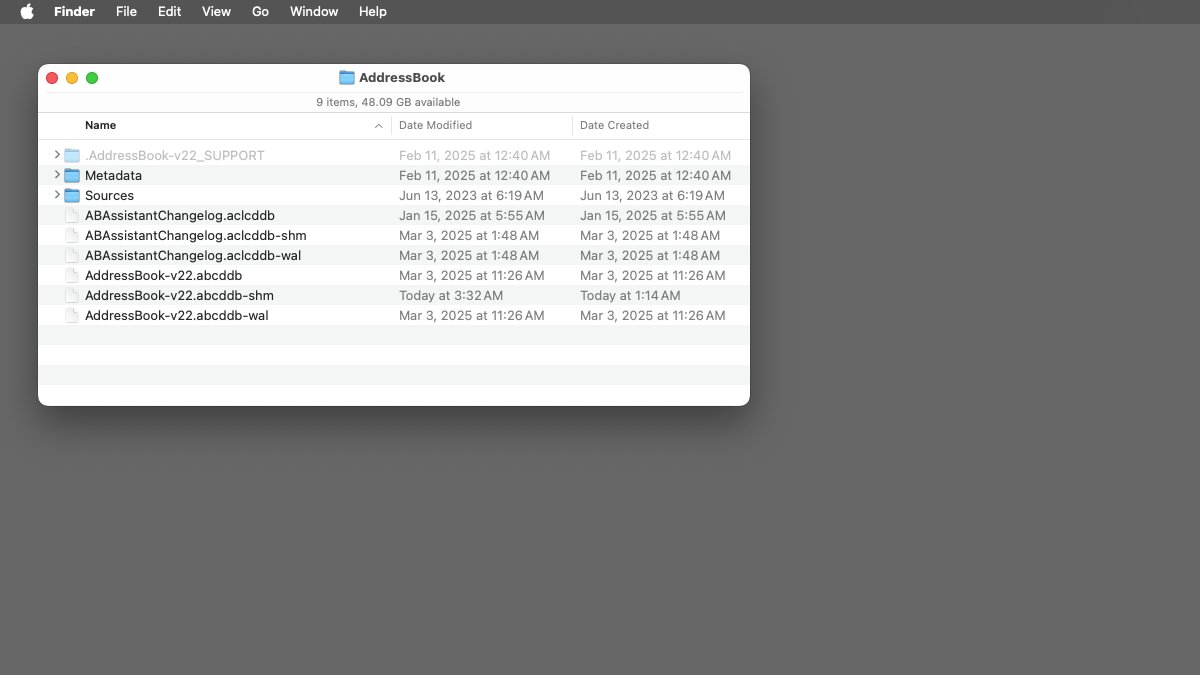Open the Help menu
Screen dimensions: 1200x675
pyautogui.click(x=373, y=12)
